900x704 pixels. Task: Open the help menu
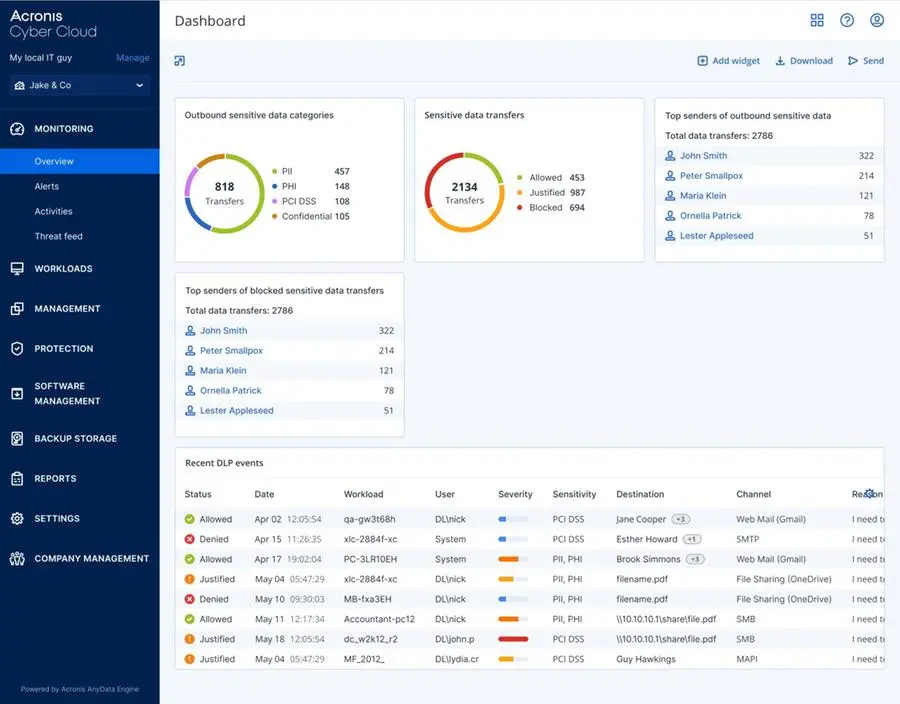pyautogui.click(x=845, y=20)
